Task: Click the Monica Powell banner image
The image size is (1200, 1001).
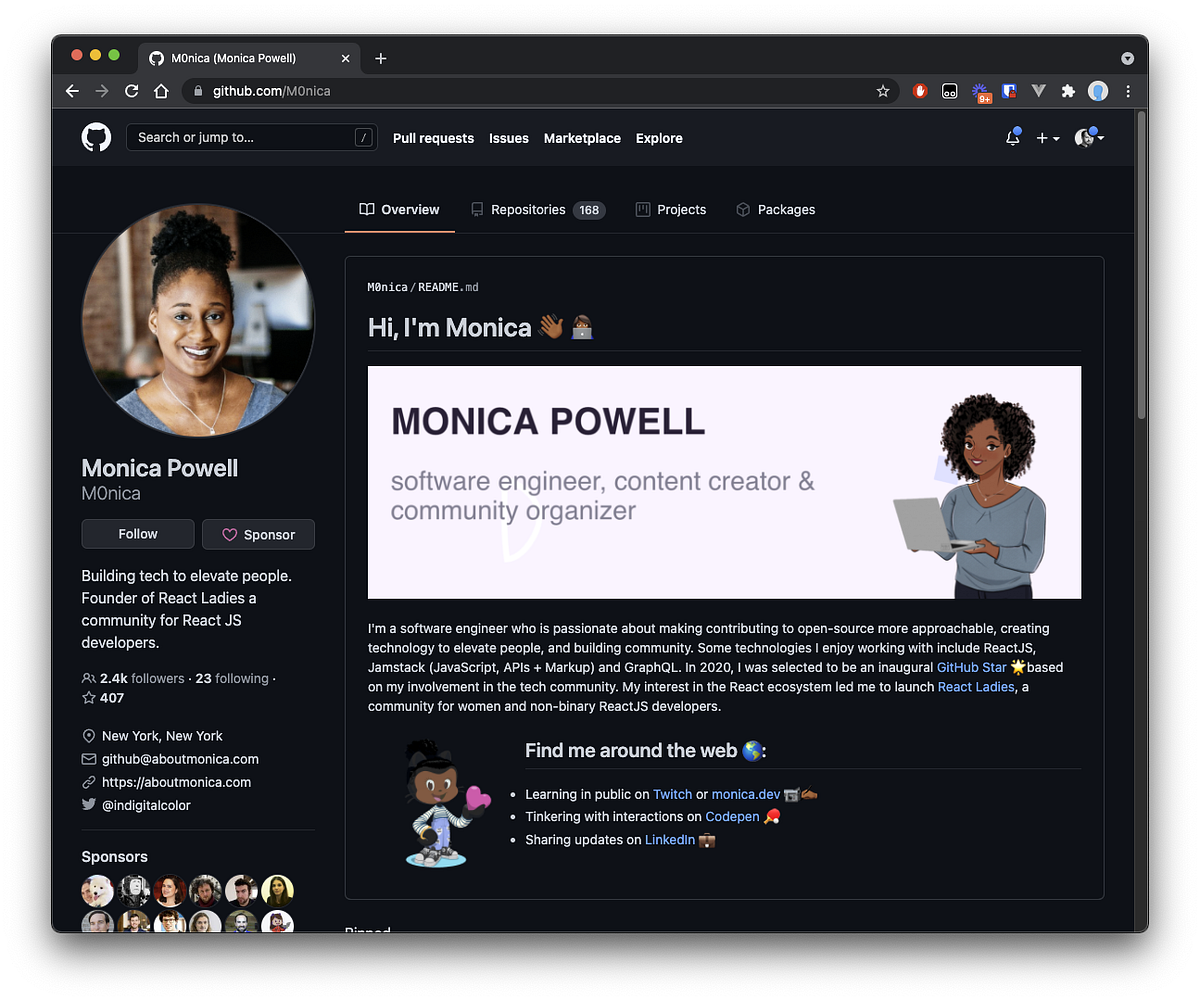Action: click(x=724, y=482)
